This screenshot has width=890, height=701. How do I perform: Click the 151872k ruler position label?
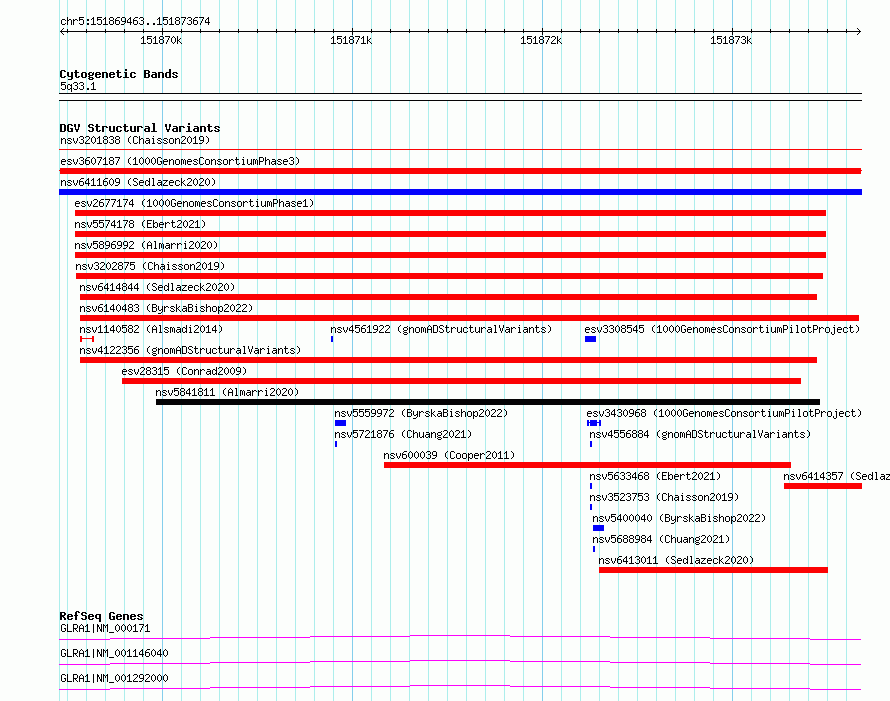(x=541, y=40)
